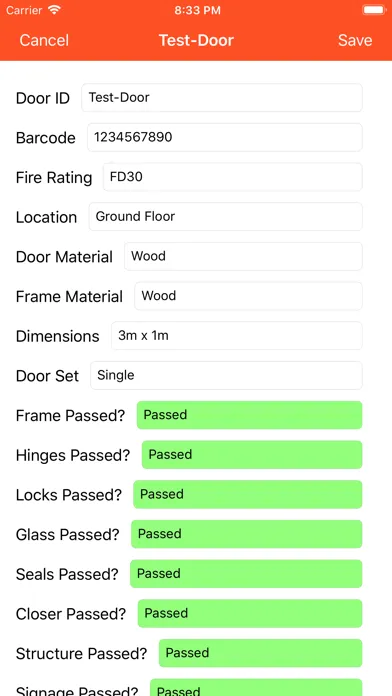Toggle the Locks Passed status
The image size is (392, 696).
pyautogui.click(x=248, y=494)
